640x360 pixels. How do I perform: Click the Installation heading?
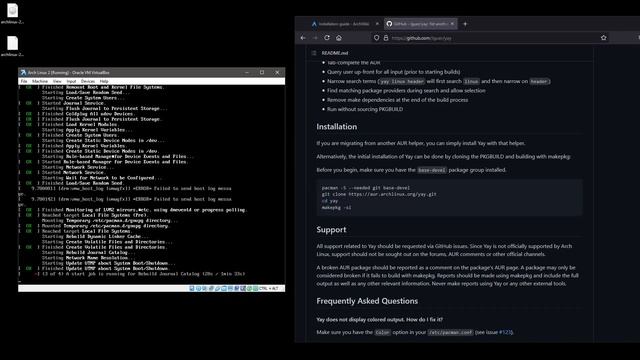(x=337, y=127)
